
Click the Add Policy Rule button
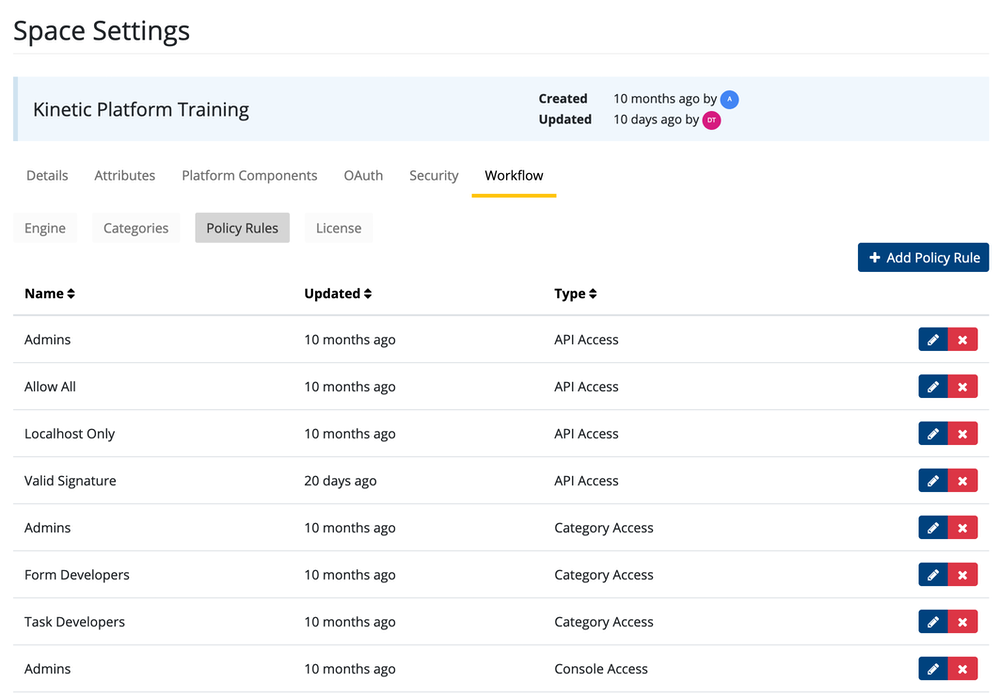pos(923,258)
